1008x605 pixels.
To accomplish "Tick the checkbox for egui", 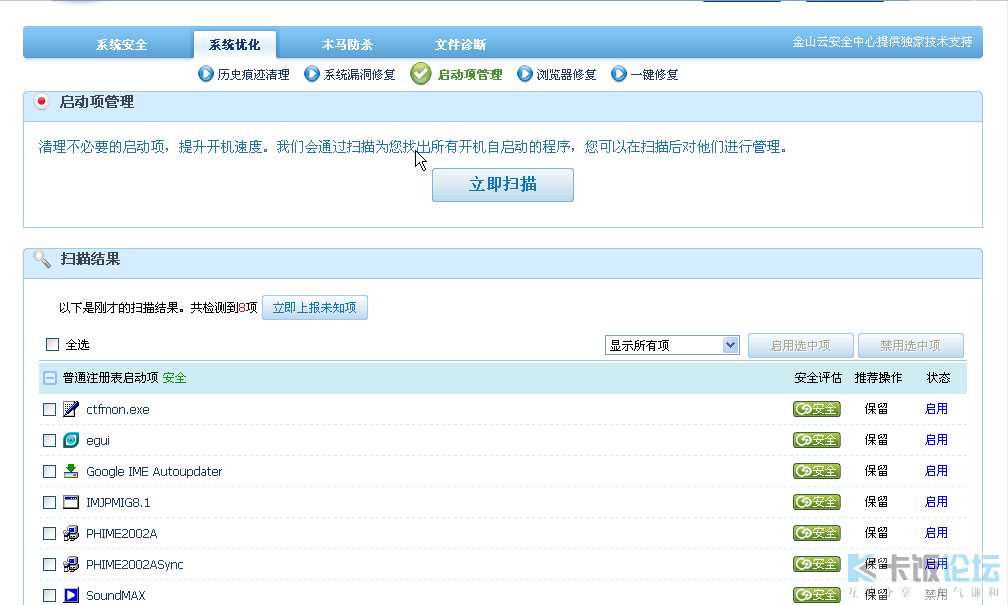I will pos(50,440).
